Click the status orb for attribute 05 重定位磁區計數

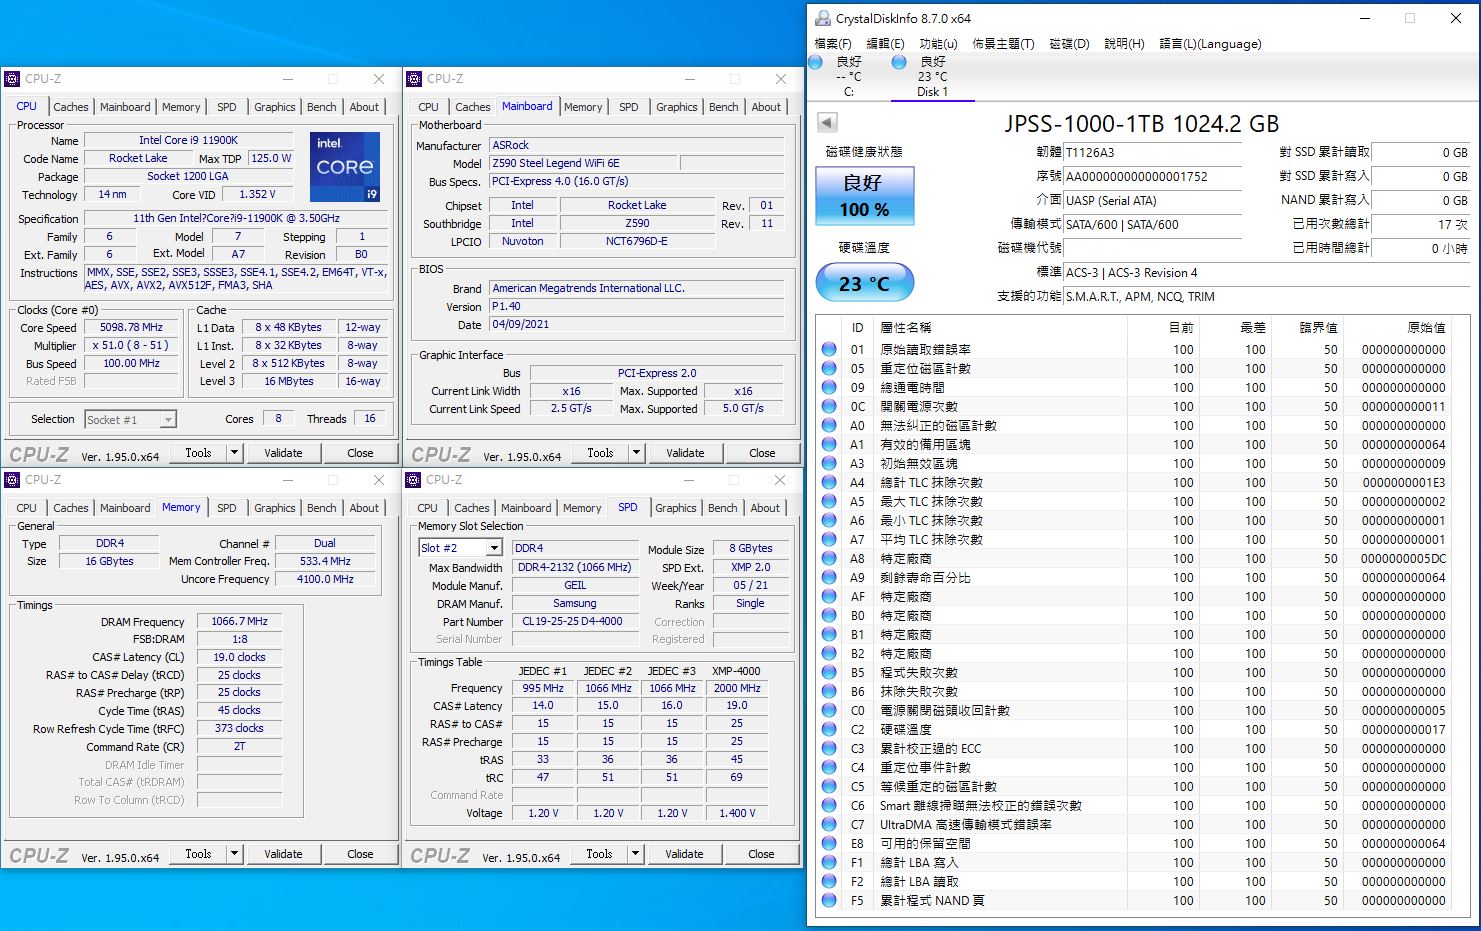tap(829, 368)
